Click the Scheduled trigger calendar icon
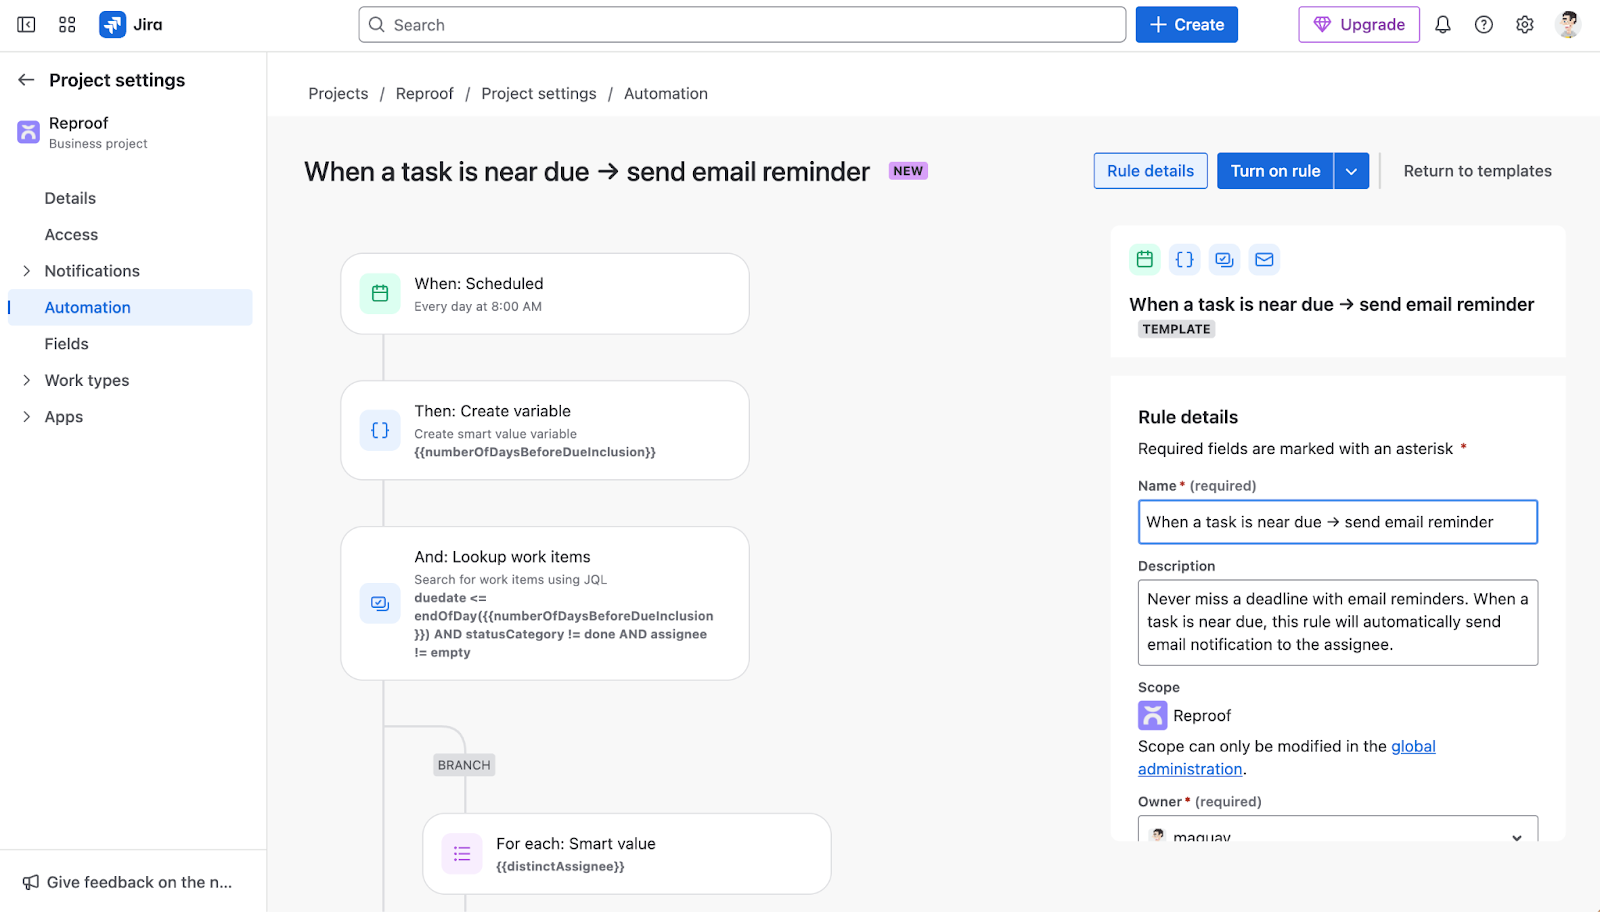The width and height of the screenshot is (1600, 912). coord(379,293)
